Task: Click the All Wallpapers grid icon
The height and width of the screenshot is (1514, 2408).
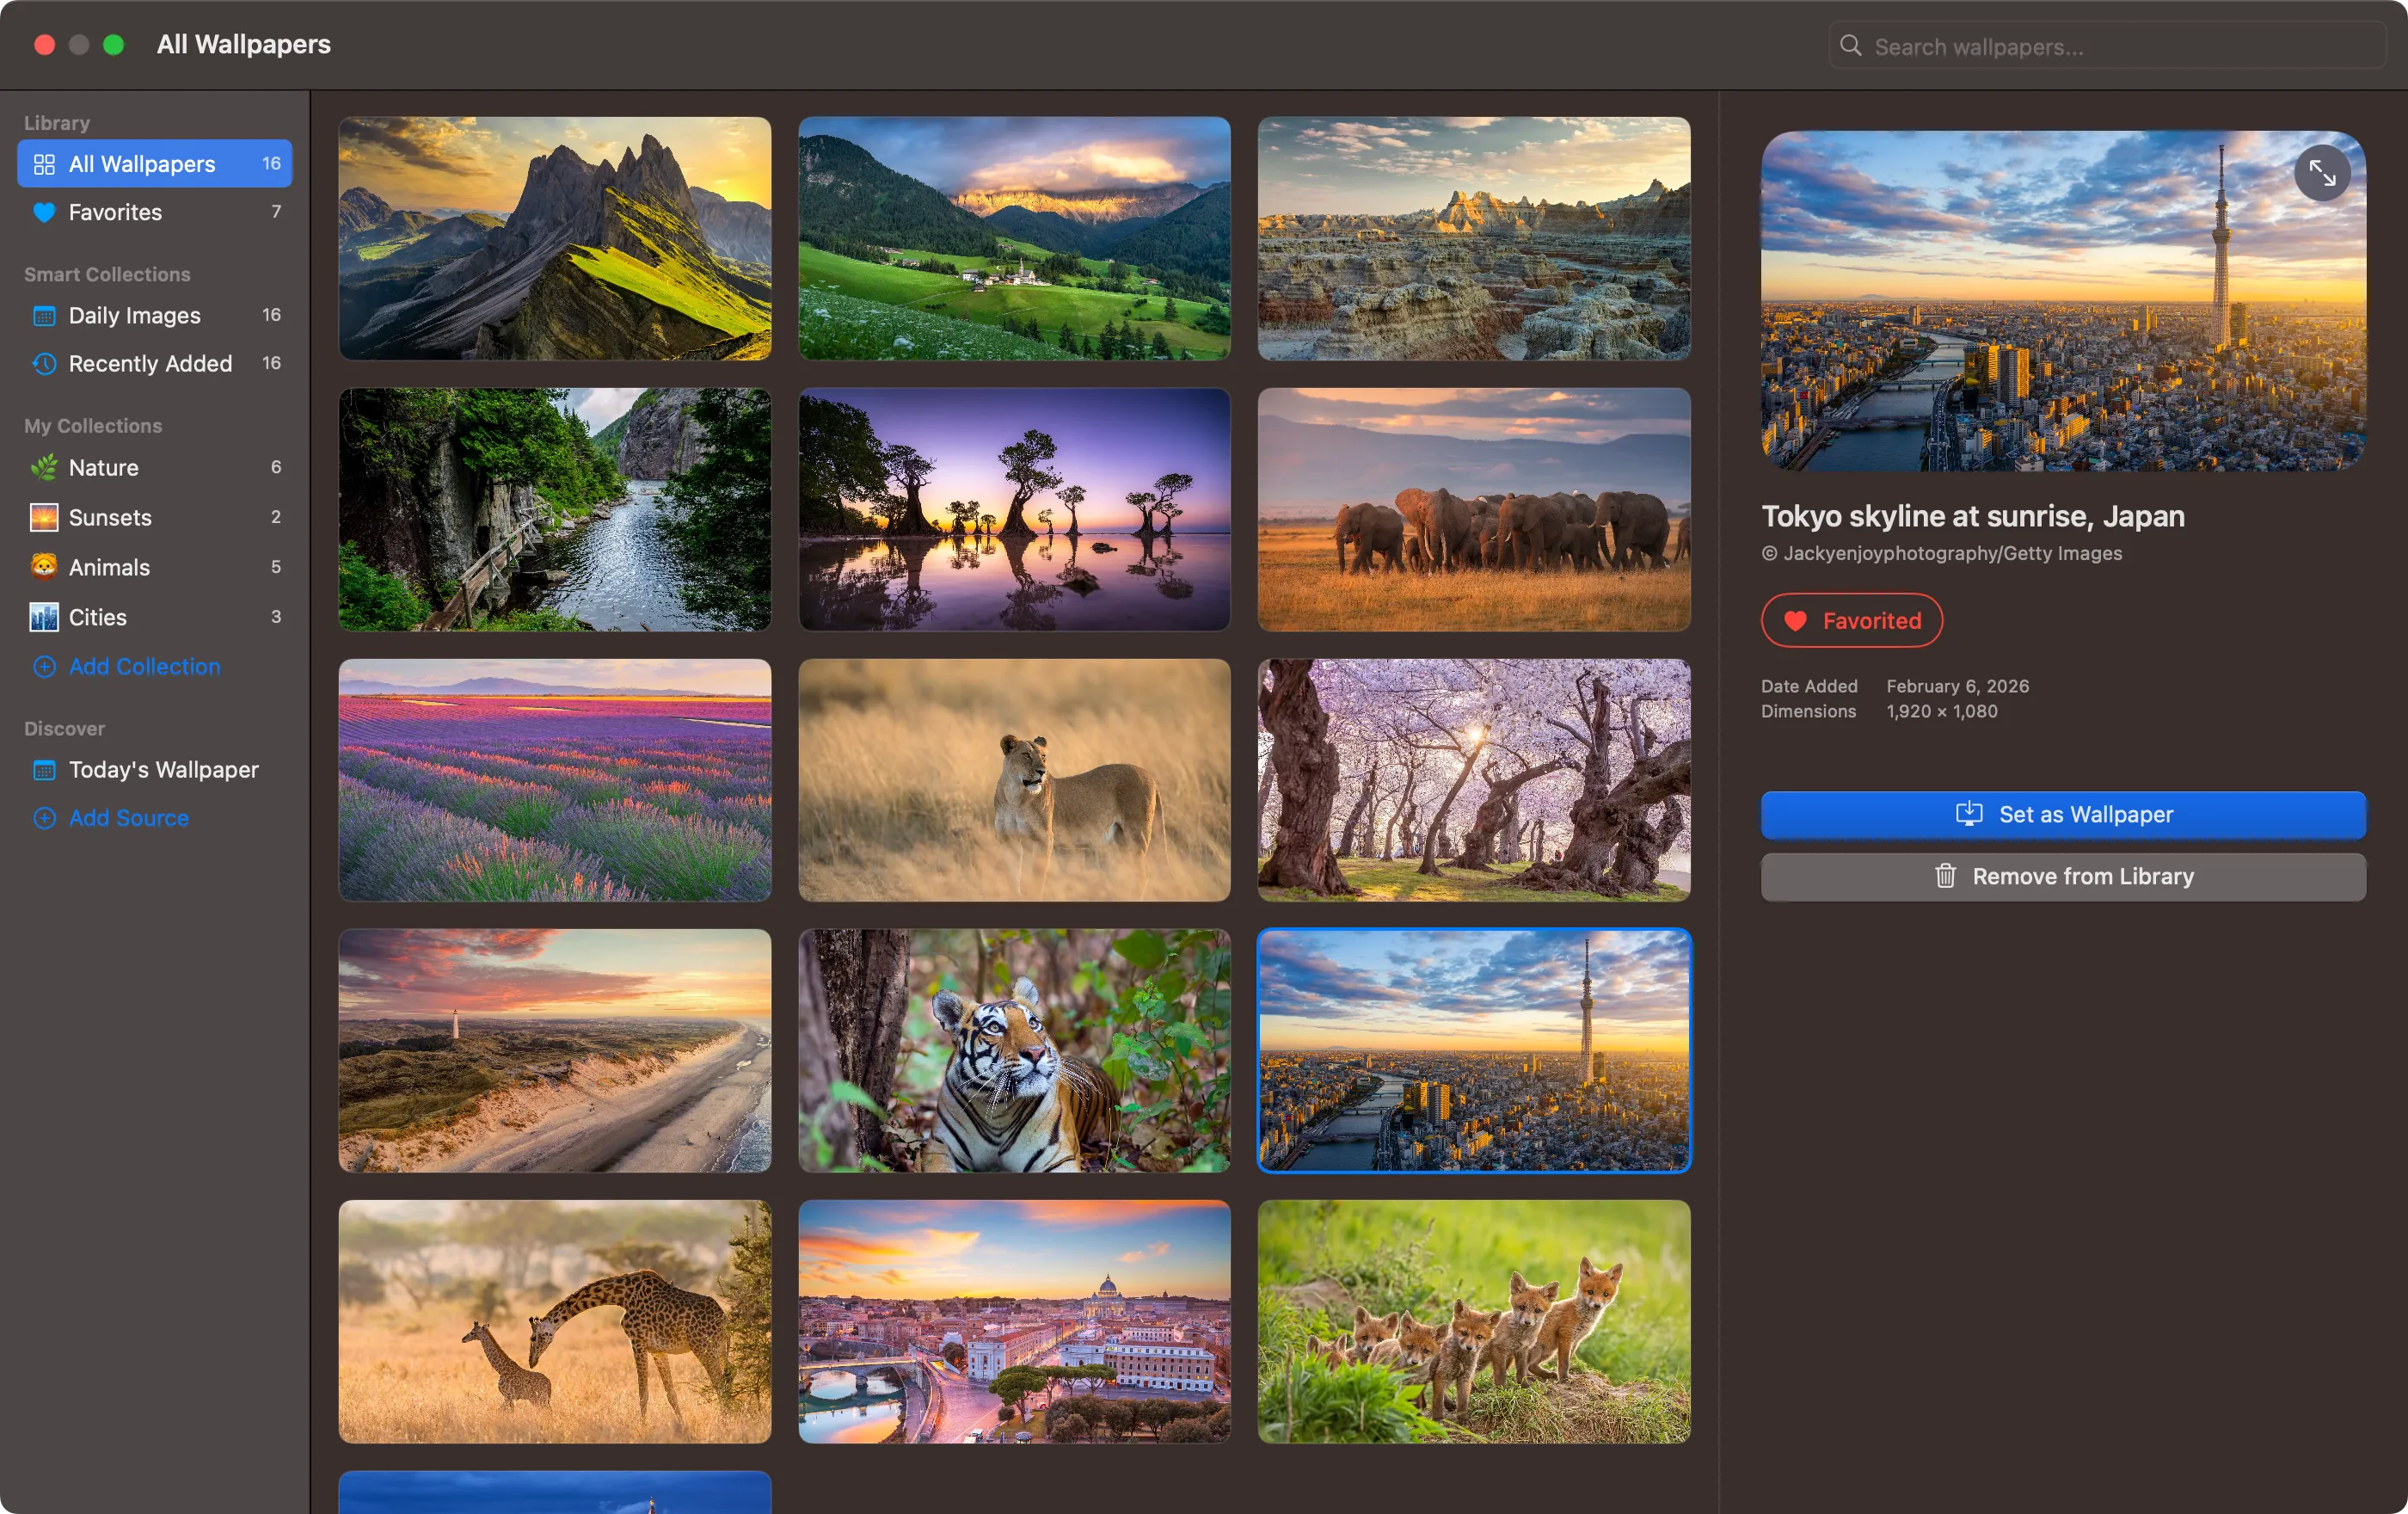Action: click(44, 164)
